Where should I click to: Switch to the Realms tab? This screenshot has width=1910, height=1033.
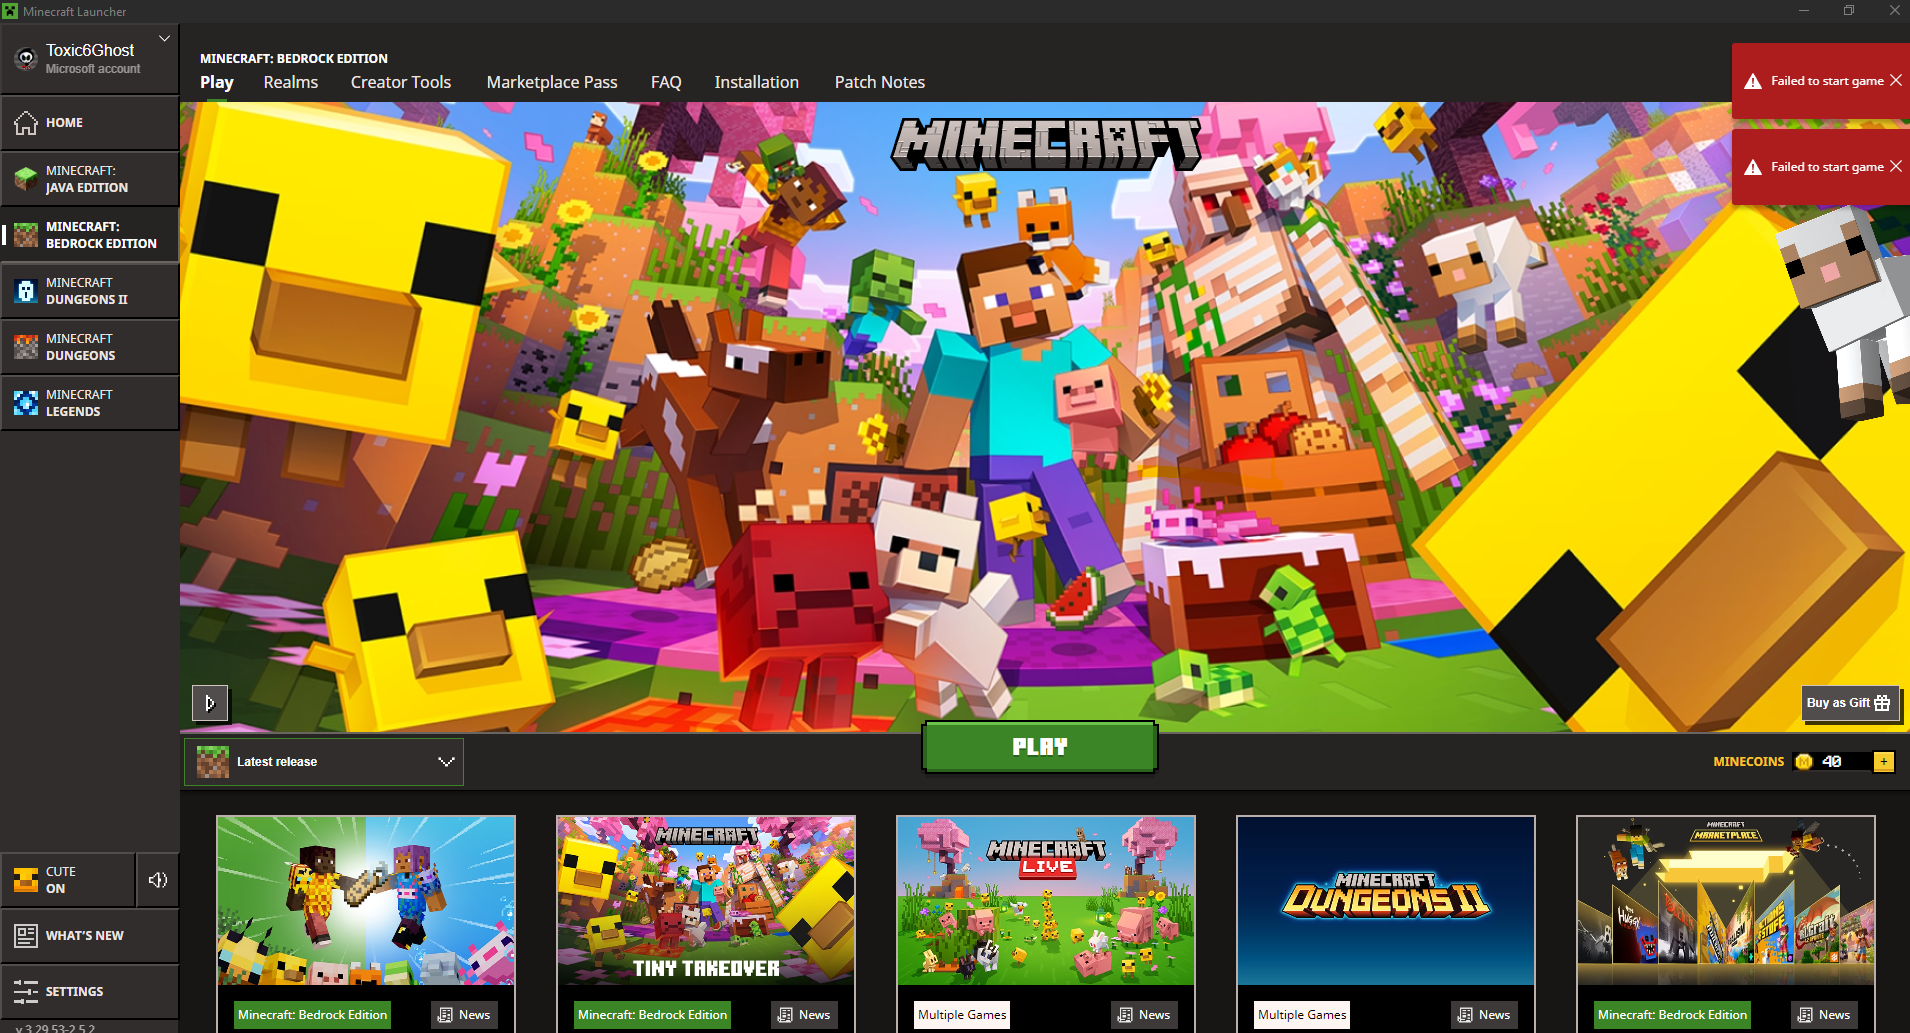[291, 82]
